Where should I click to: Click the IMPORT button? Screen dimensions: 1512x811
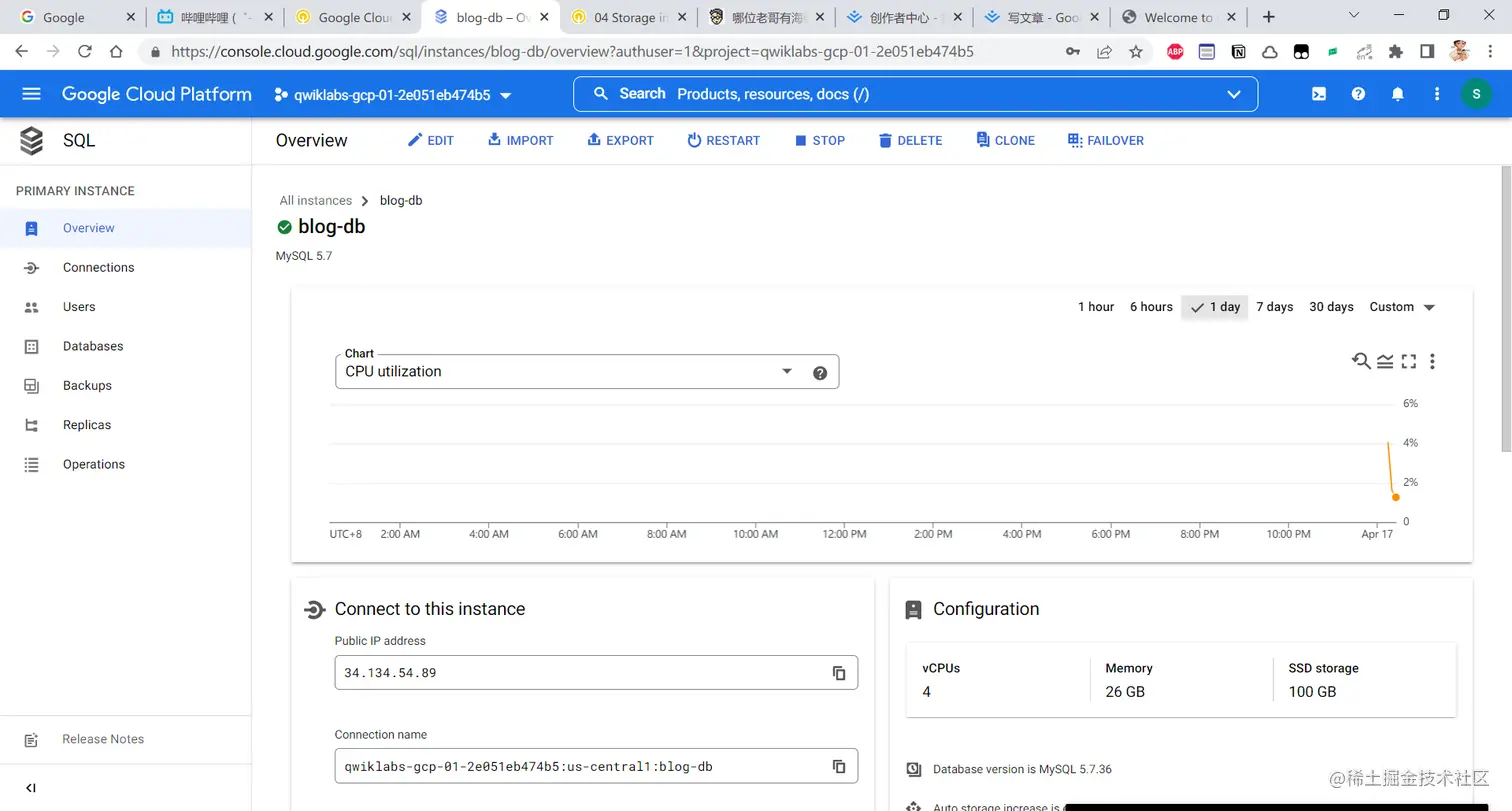(x=520, y=141)
